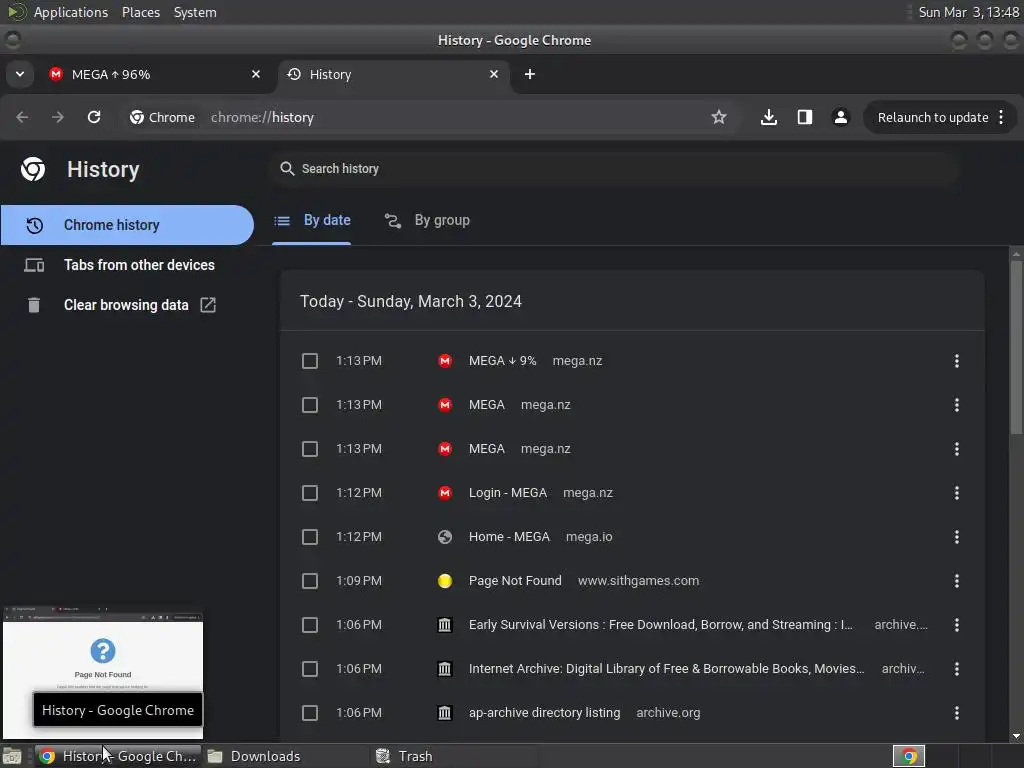Select the History browser tab
The width and height of the screenshot is (1024, 768).
[x=394, y=74]
